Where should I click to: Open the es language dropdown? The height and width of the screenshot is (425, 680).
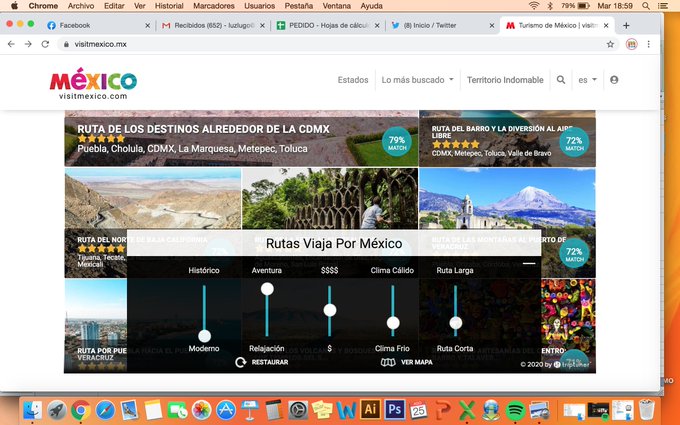tap(587, 79)
